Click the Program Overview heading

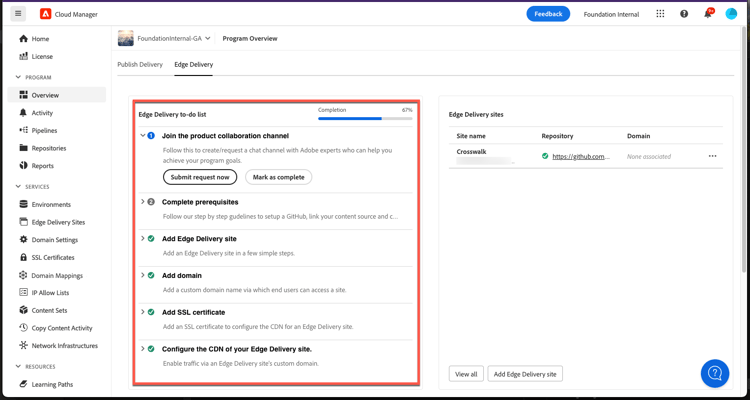(250, 38)
